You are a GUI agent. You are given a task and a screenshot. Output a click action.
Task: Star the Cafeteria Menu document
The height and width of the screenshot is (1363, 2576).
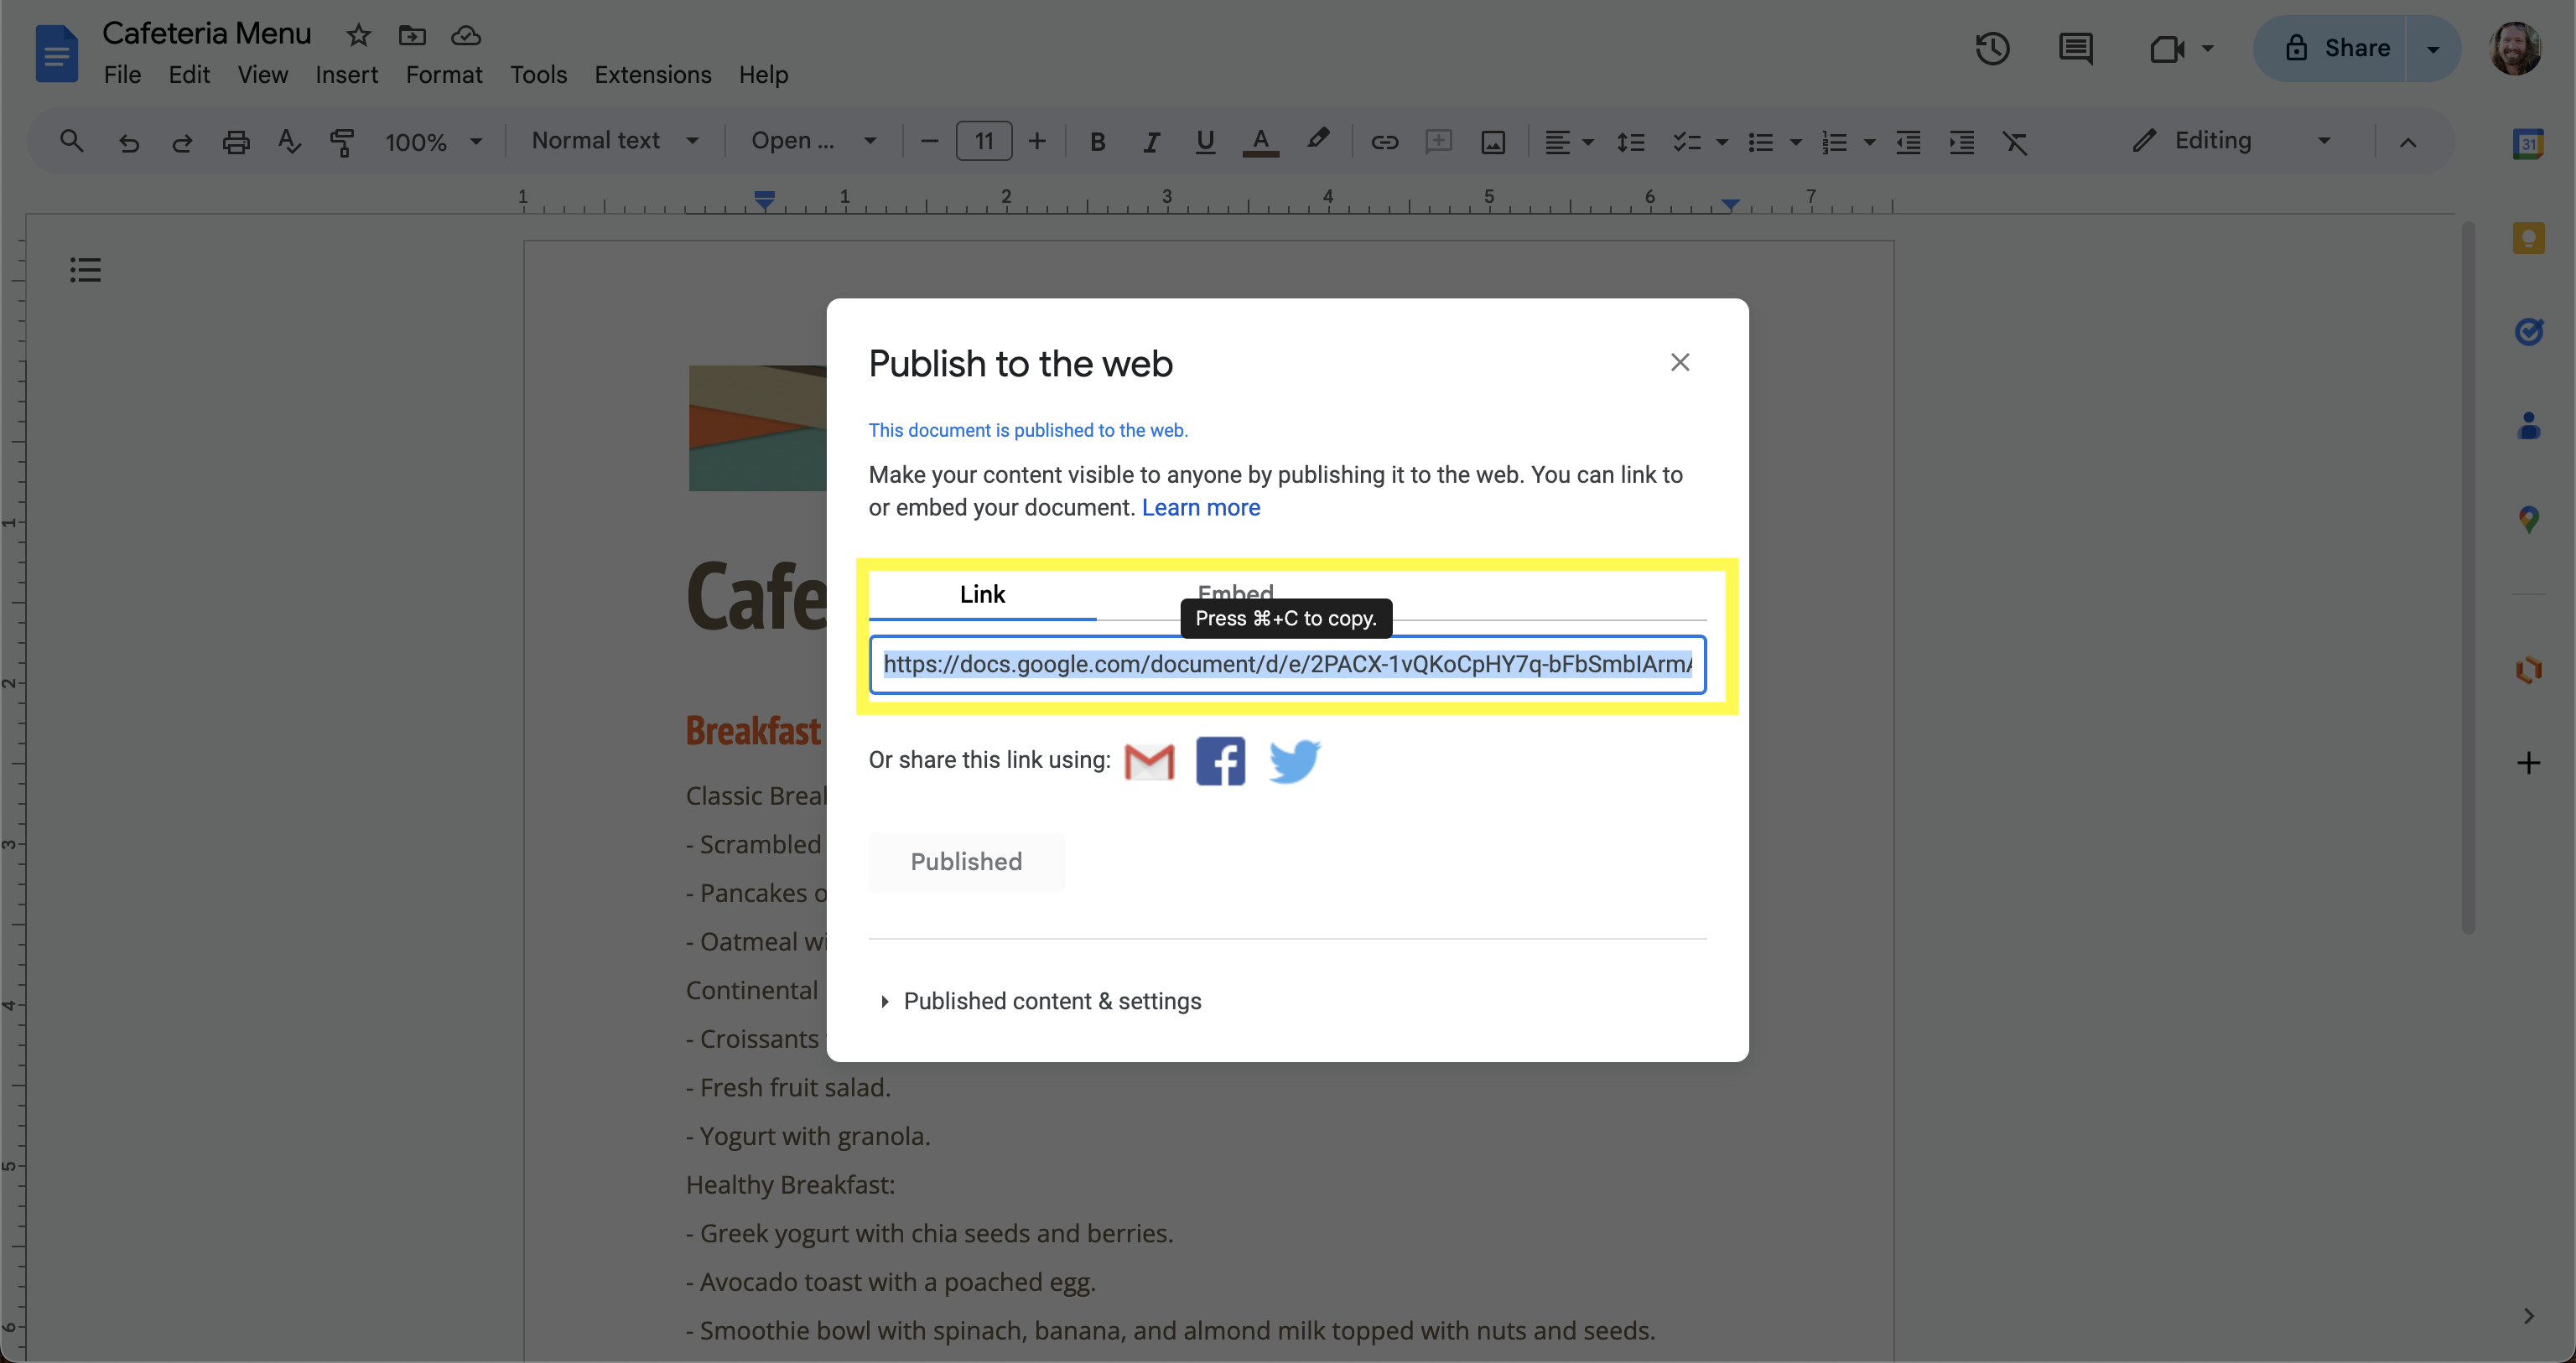(358, 35)
